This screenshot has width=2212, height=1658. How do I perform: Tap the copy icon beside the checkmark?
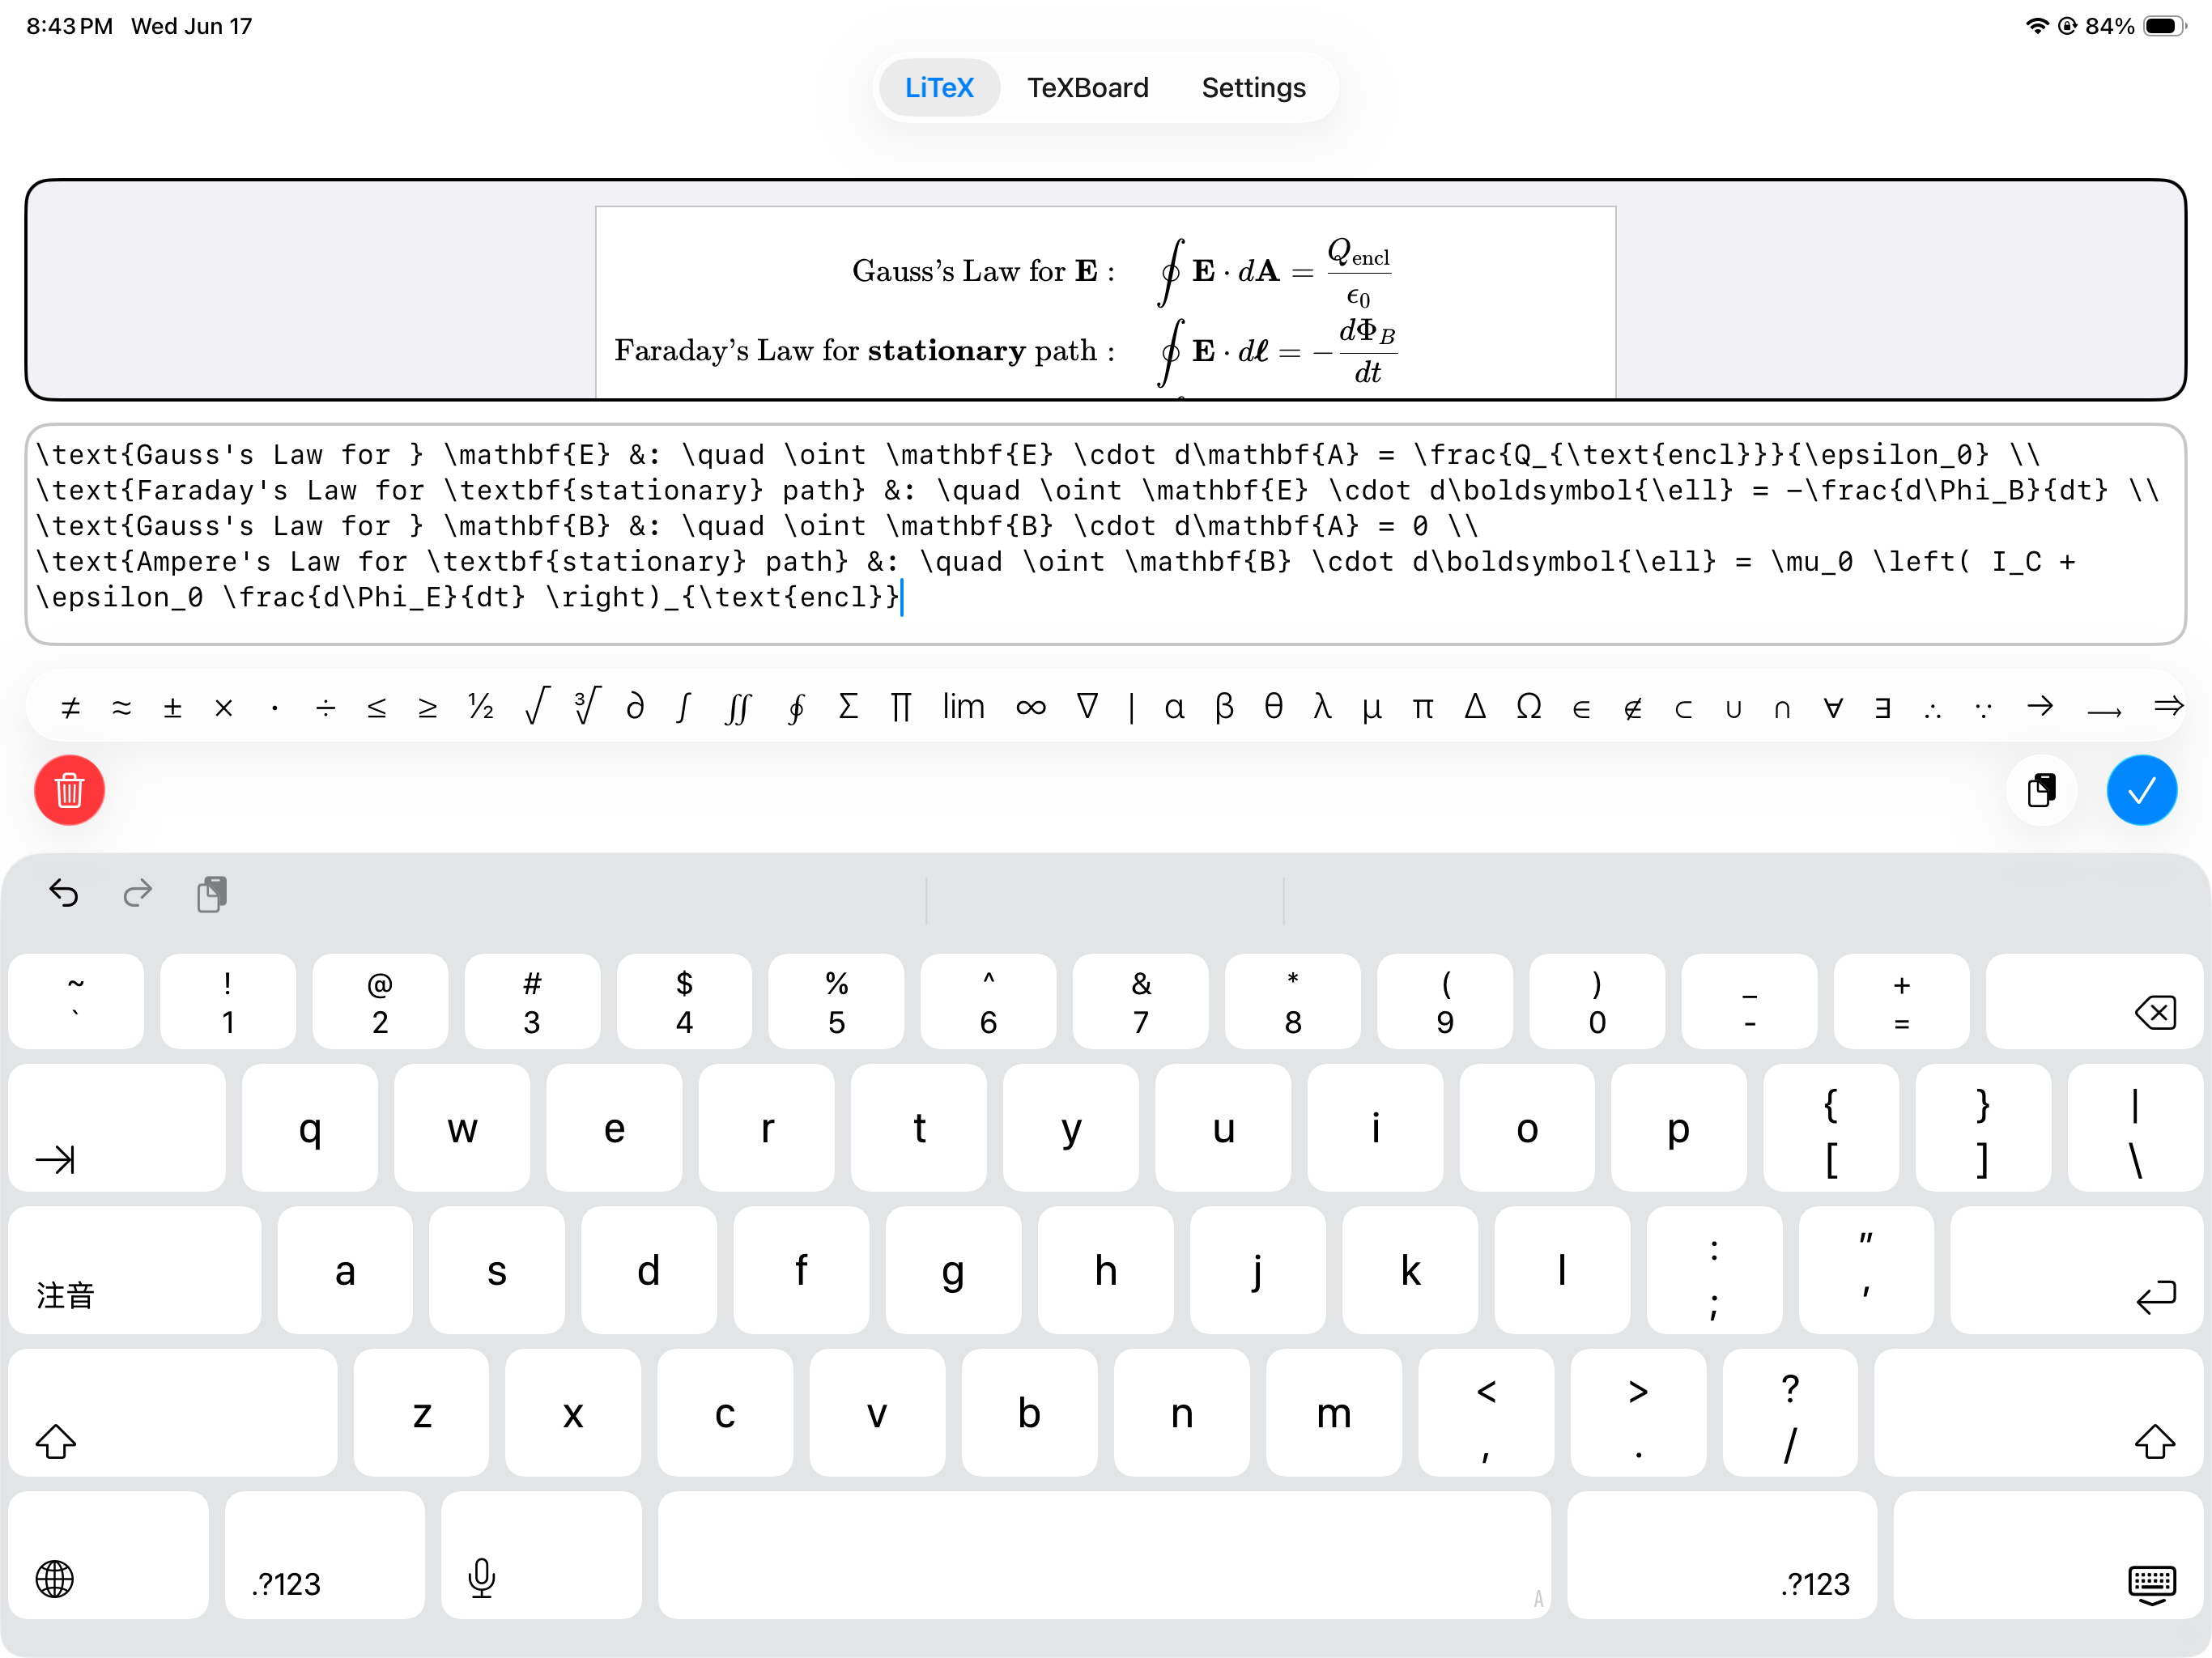2041,790
